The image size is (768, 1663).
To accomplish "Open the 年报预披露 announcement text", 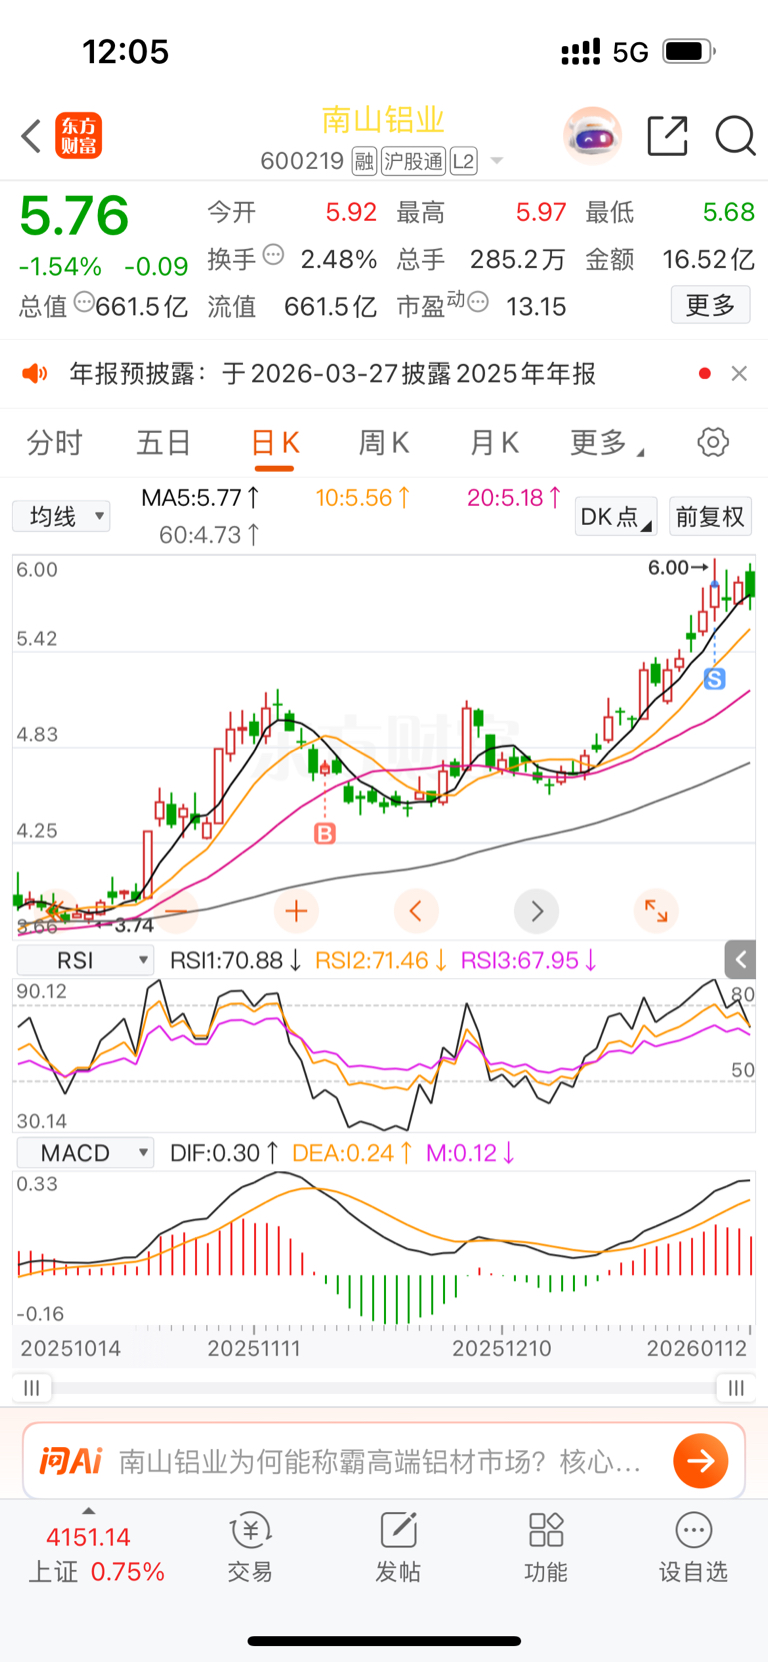I will pyautogui.click(x=333, y=373).
